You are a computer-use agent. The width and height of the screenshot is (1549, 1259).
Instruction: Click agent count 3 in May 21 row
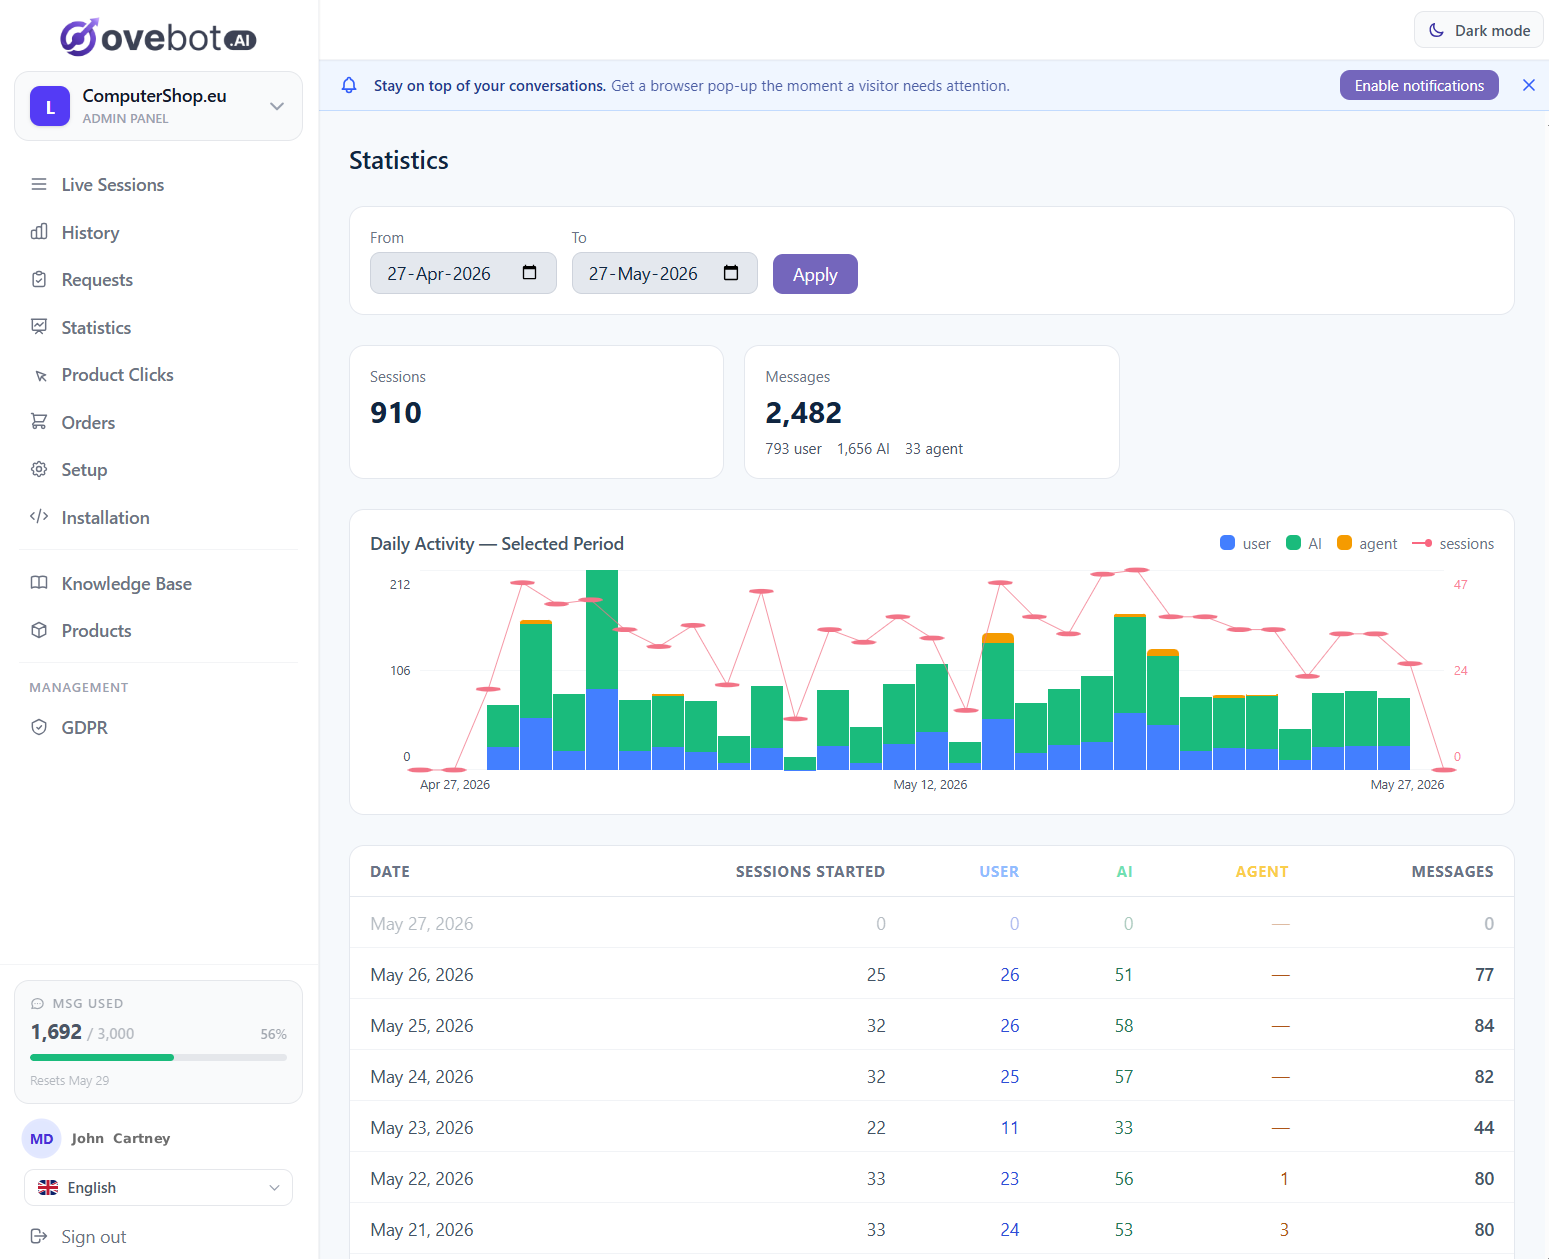point(1284,1229)
